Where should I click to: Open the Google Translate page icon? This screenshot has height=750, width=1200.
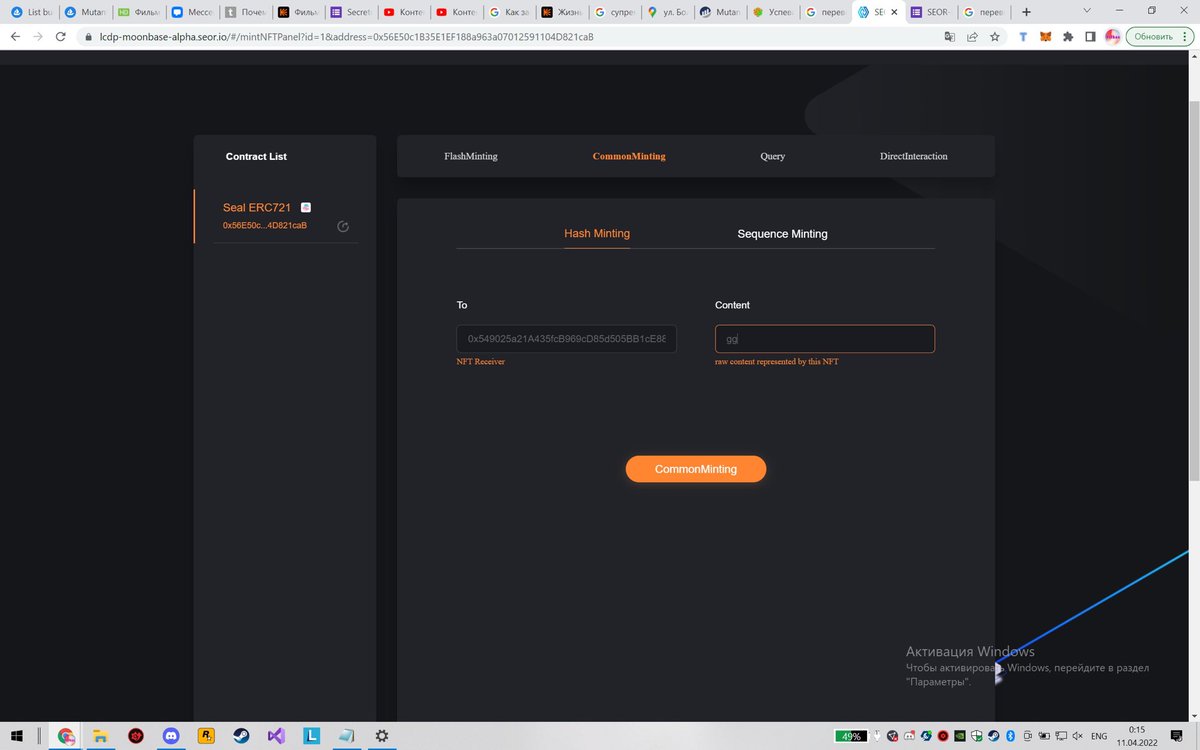point(950,36)
